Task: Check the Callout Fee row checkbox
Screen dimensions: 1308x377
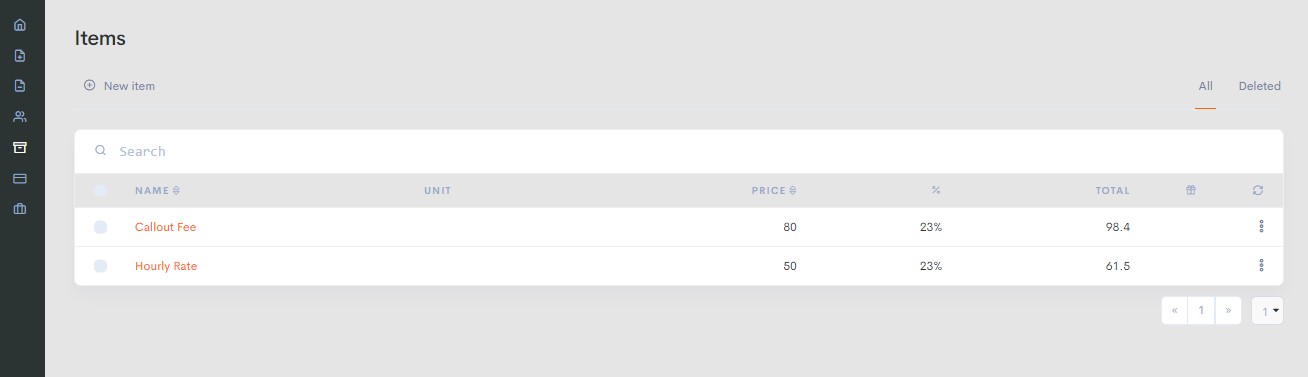Action: point(100,227)
